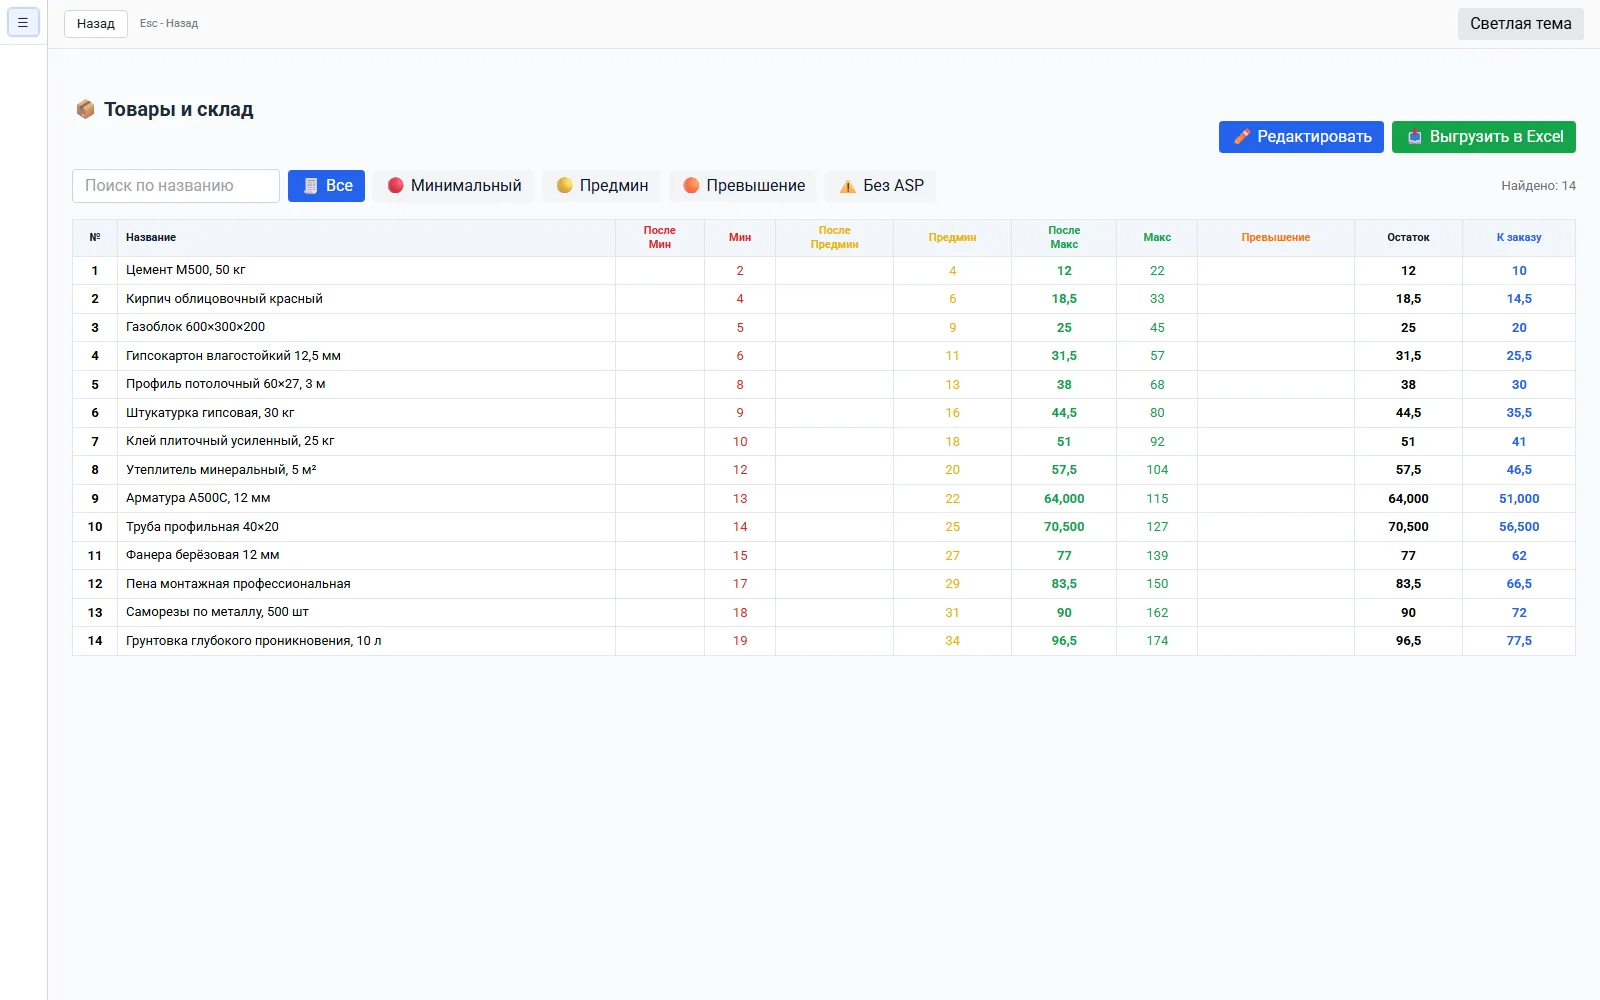1600x1000 pixels.
Task: Enable the Без ASP filter
Action: (x=881, y=186)
